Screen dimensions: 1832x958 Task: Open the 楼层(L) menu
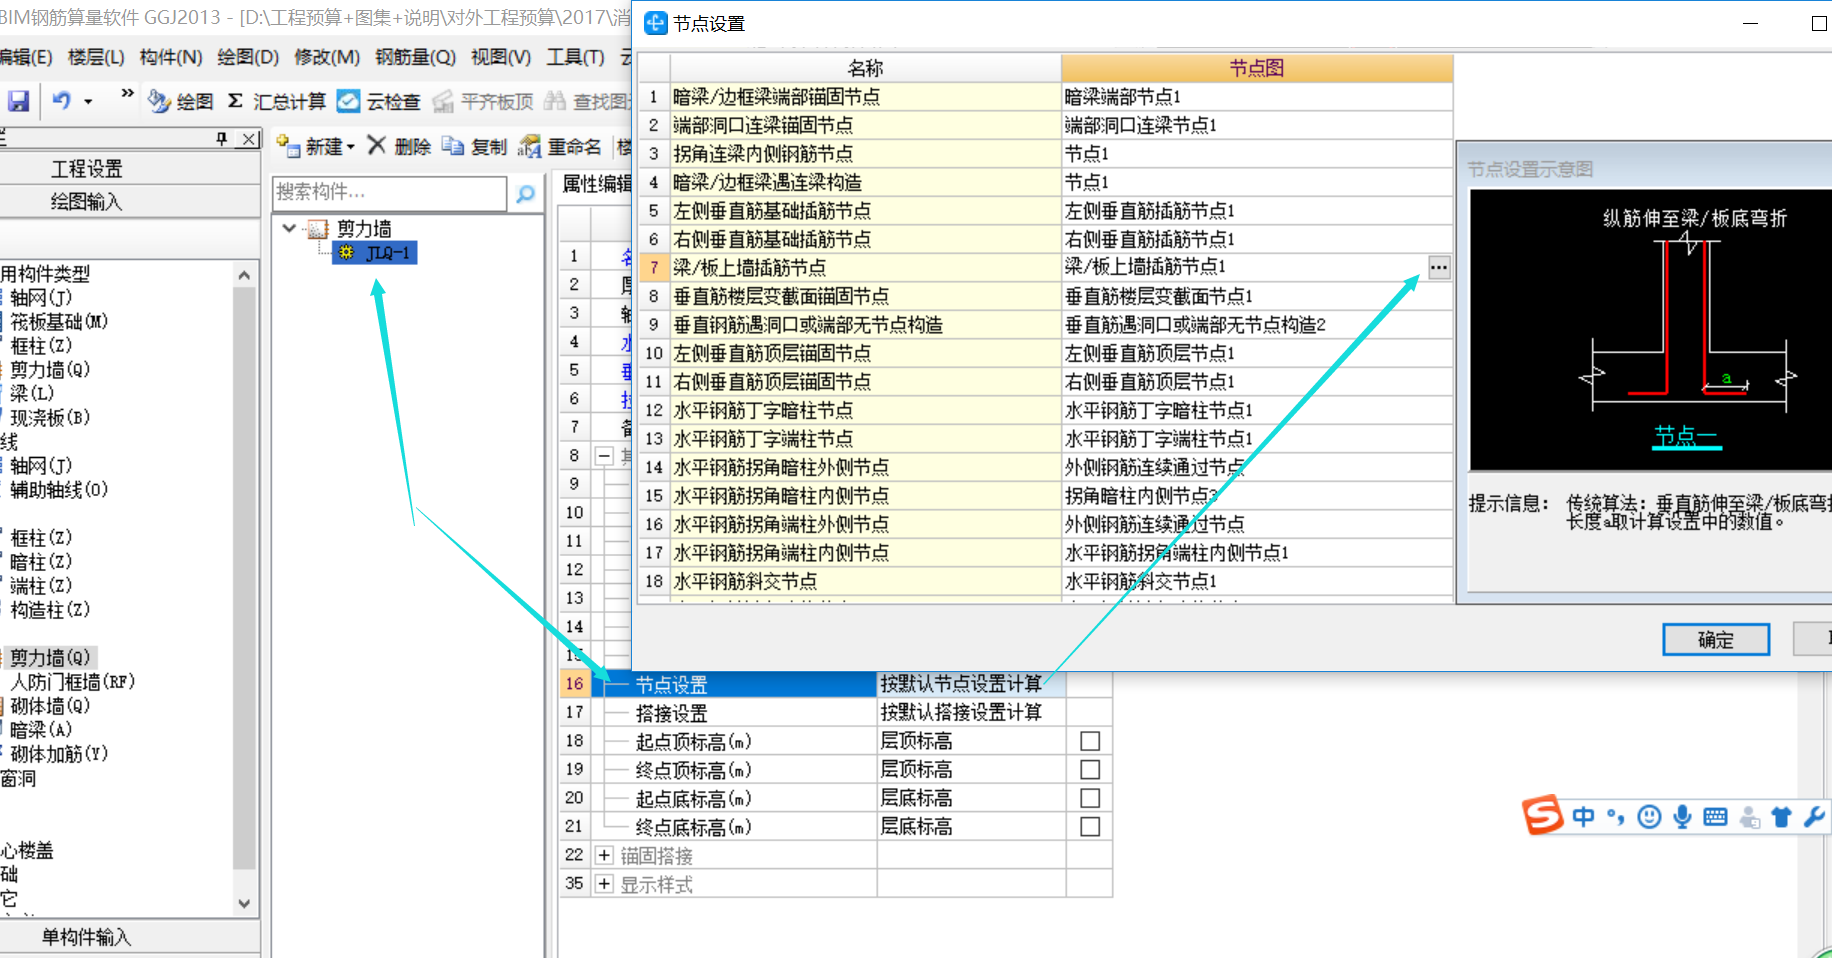pyautogui.click(x=96, y=57)
